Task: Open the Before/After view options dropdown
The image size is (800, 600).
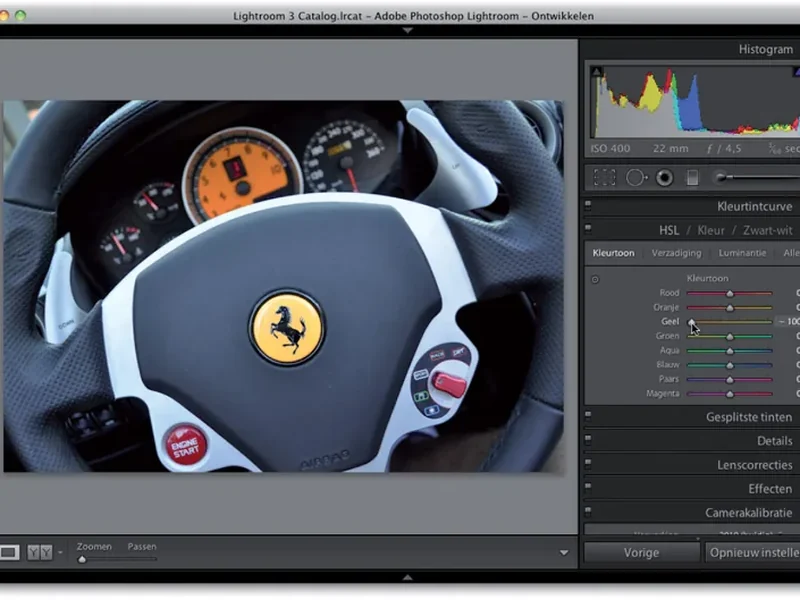Action: click(60, 553)
